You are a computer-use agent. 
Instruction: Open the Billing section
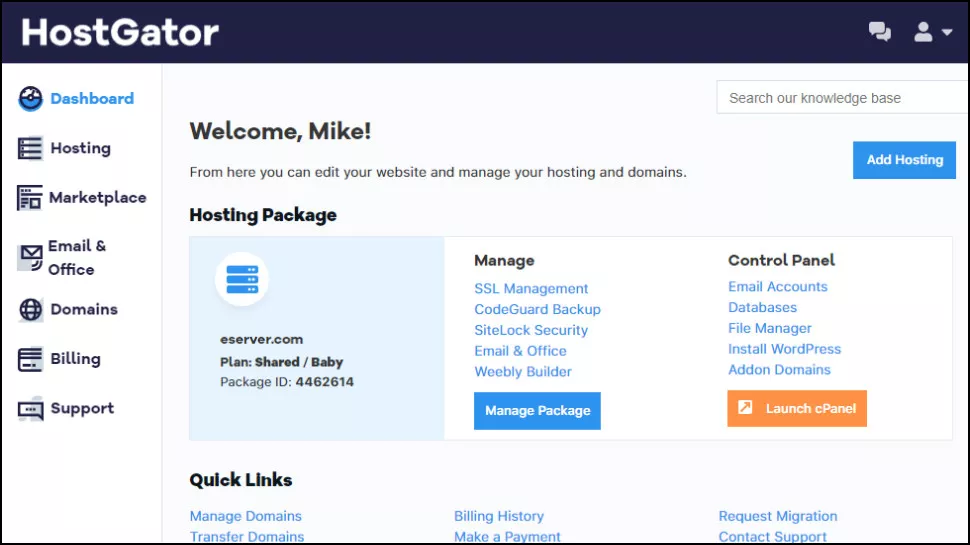tap(75, 359)
